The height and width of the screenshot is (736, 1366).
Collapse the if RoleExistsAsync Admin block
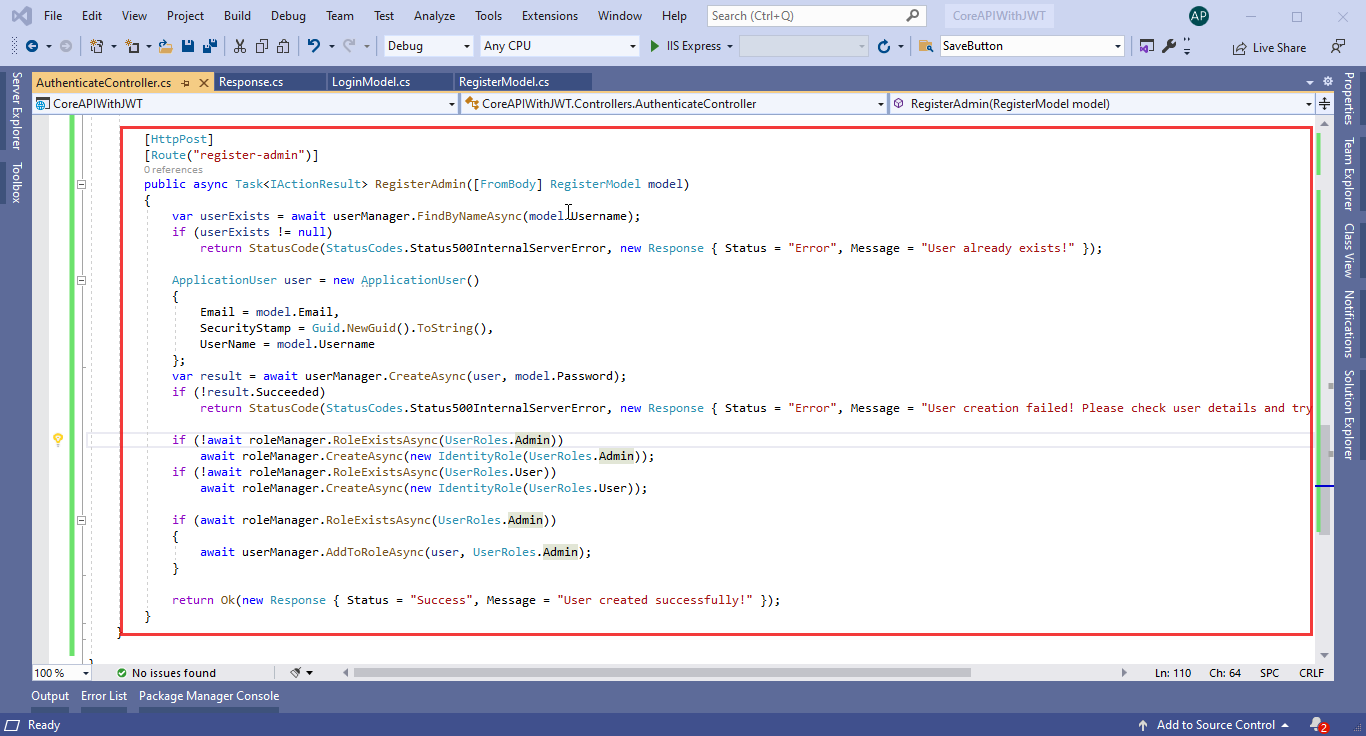click(81, 520)
